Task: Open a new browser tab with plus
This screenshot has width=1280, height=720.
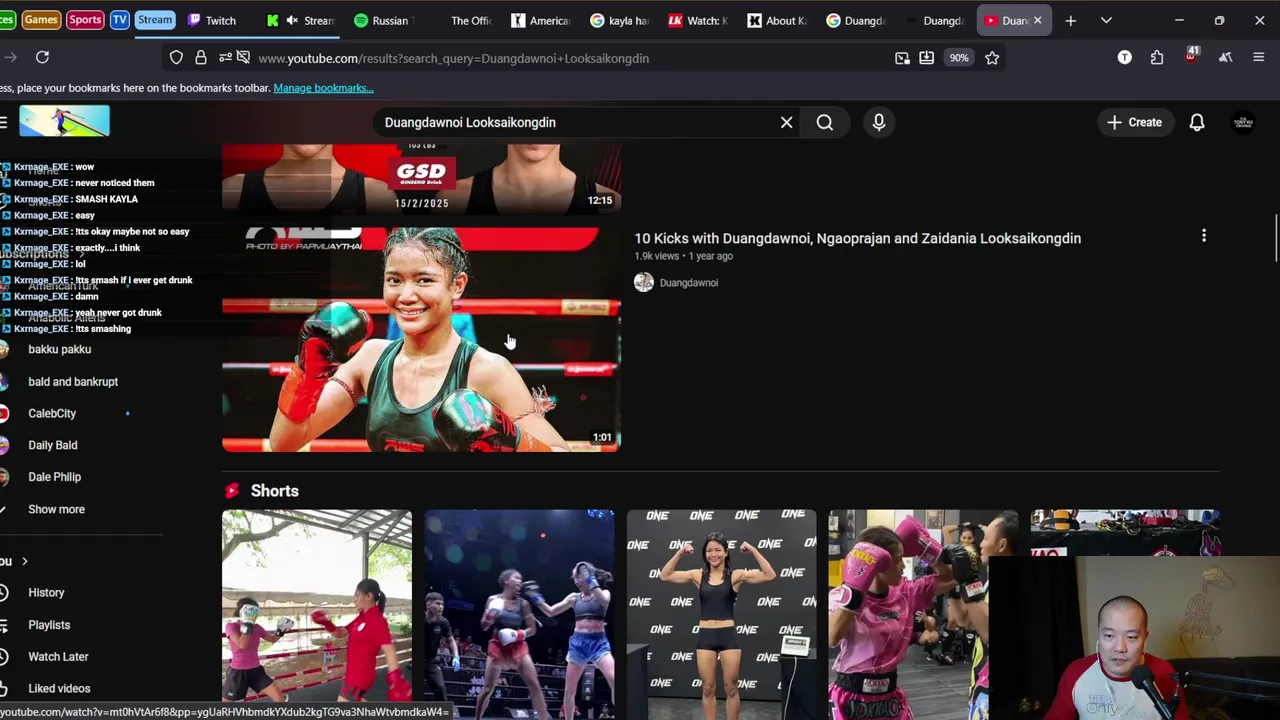Action: point(1071,20)
